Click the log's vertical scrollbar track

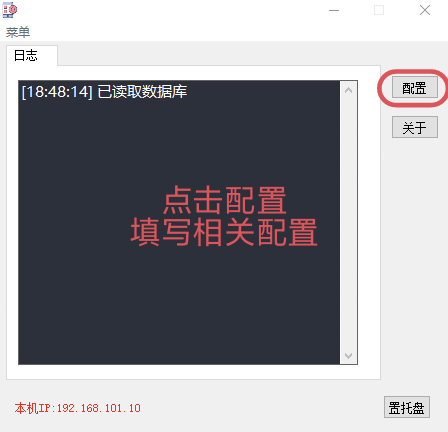[349, 223]
